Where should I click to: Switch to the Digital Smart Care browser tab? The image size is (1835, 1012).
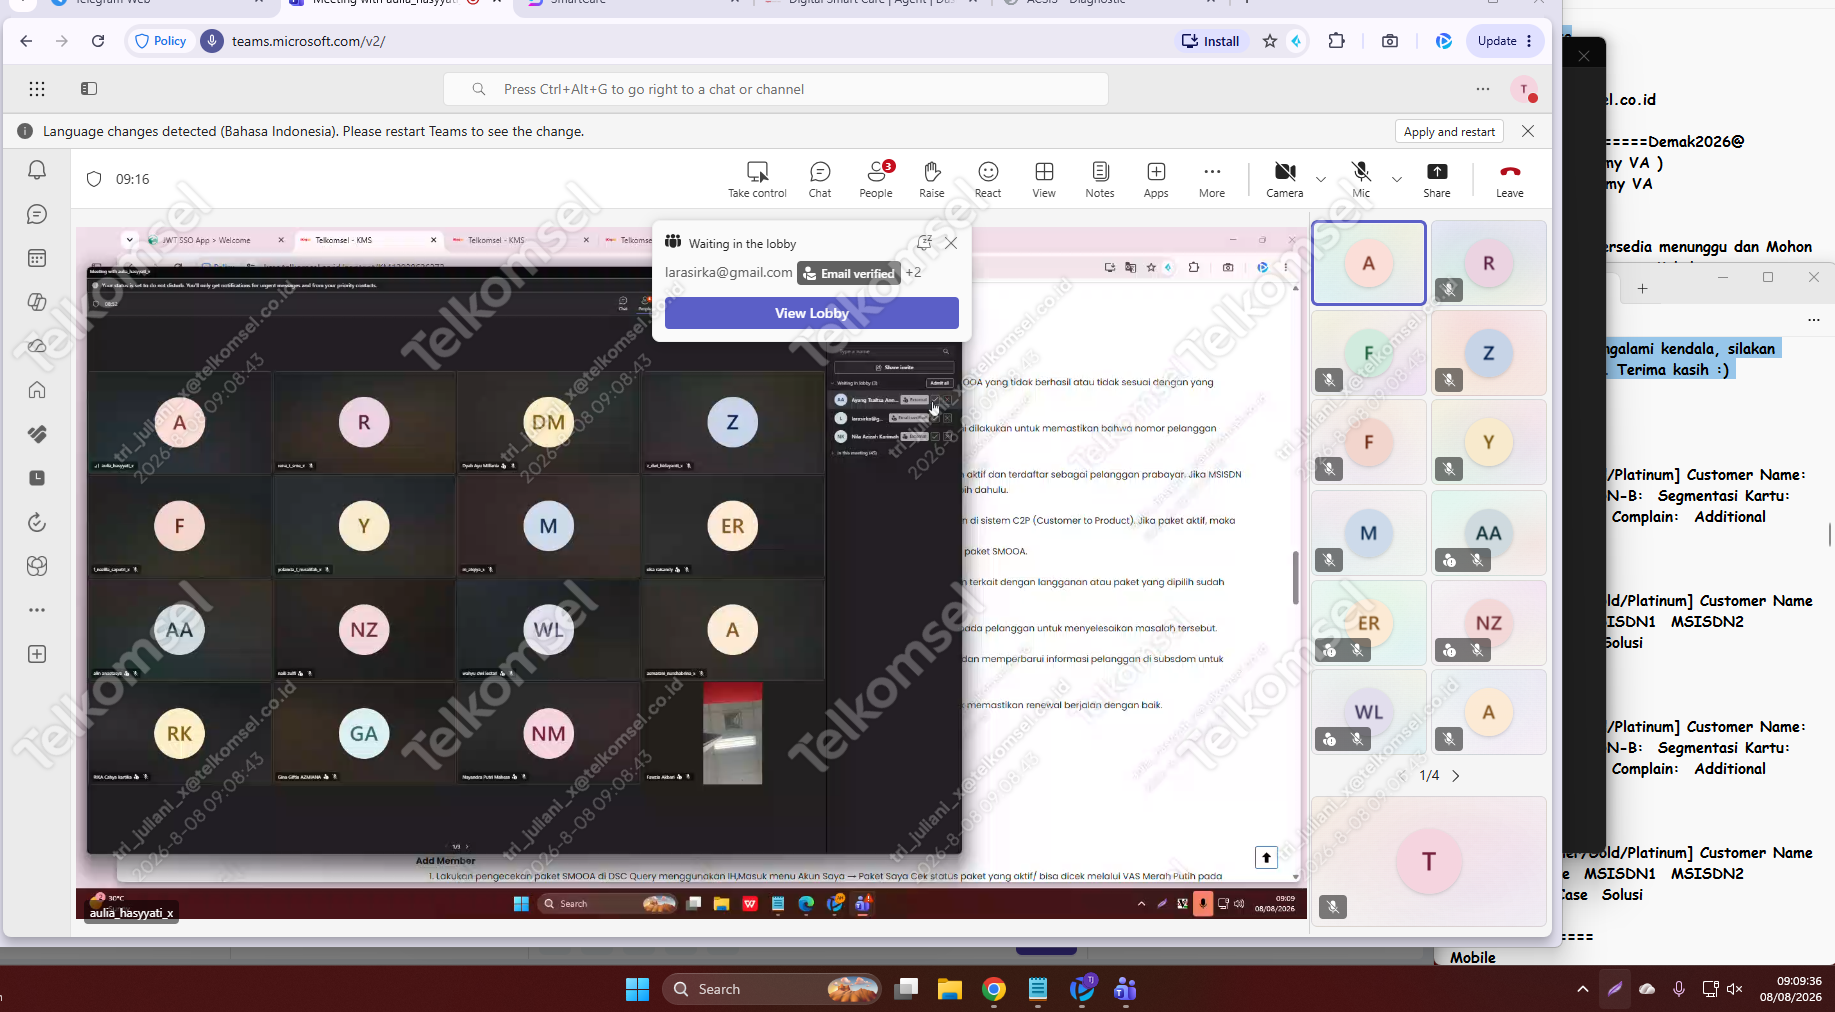[870, 4]
